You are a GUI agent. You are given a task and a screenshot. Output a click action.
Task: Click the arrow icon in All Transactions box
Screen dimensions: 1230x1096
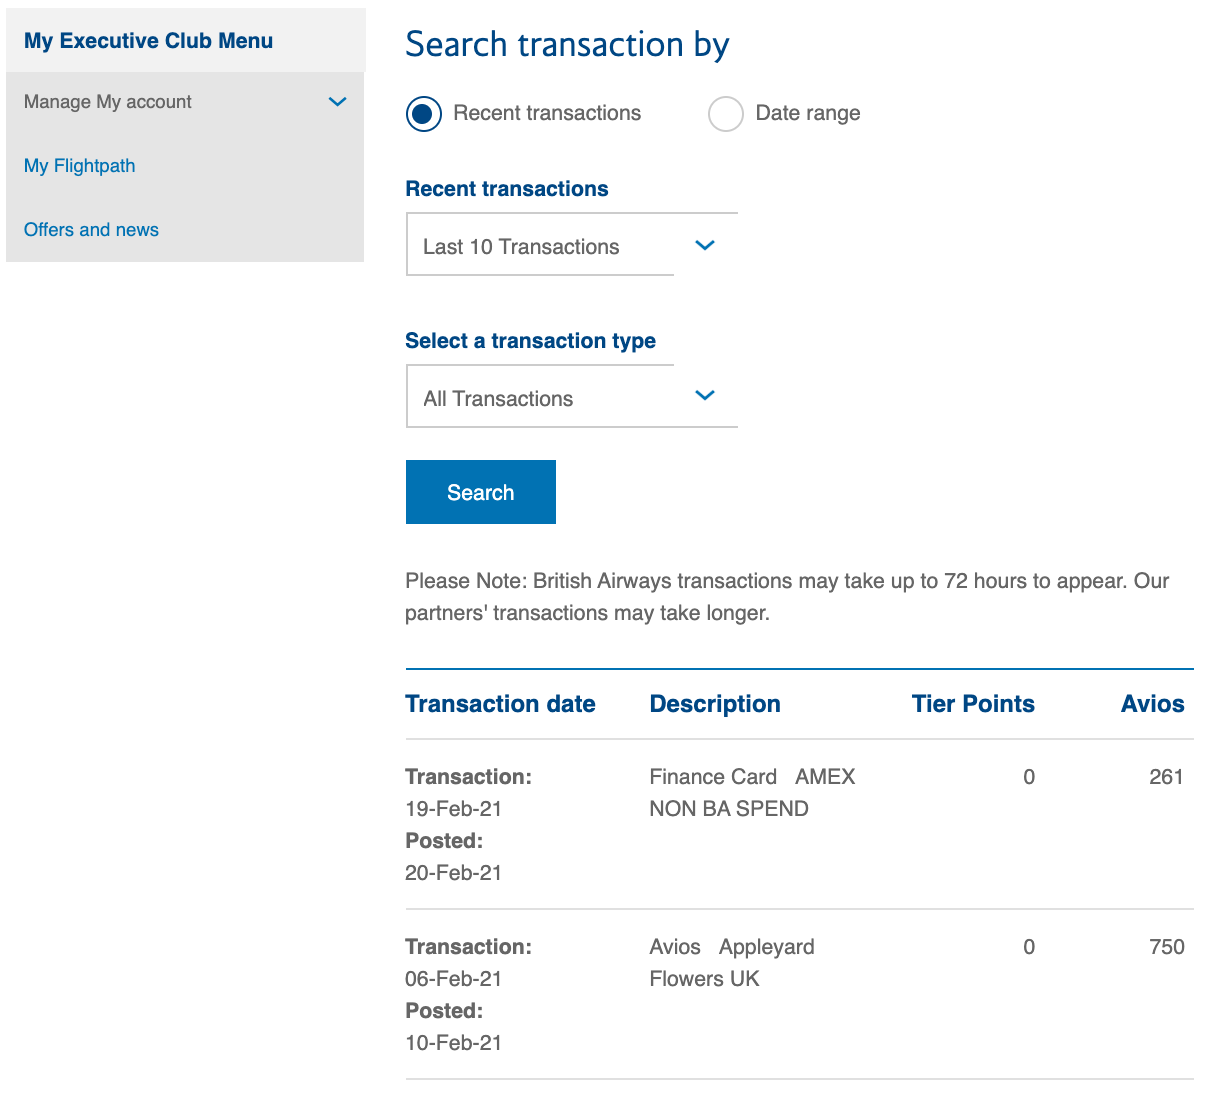[705, 395]
